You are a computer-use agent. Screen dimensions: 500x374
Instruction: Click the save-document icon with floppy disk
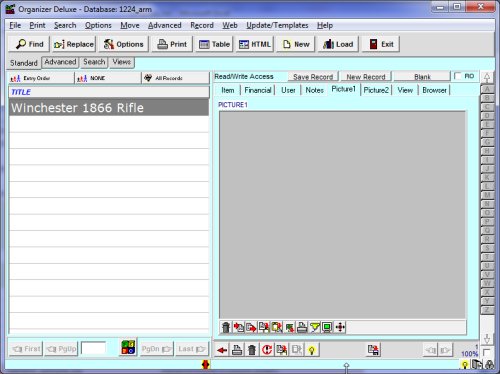click(x=373, y=350)
